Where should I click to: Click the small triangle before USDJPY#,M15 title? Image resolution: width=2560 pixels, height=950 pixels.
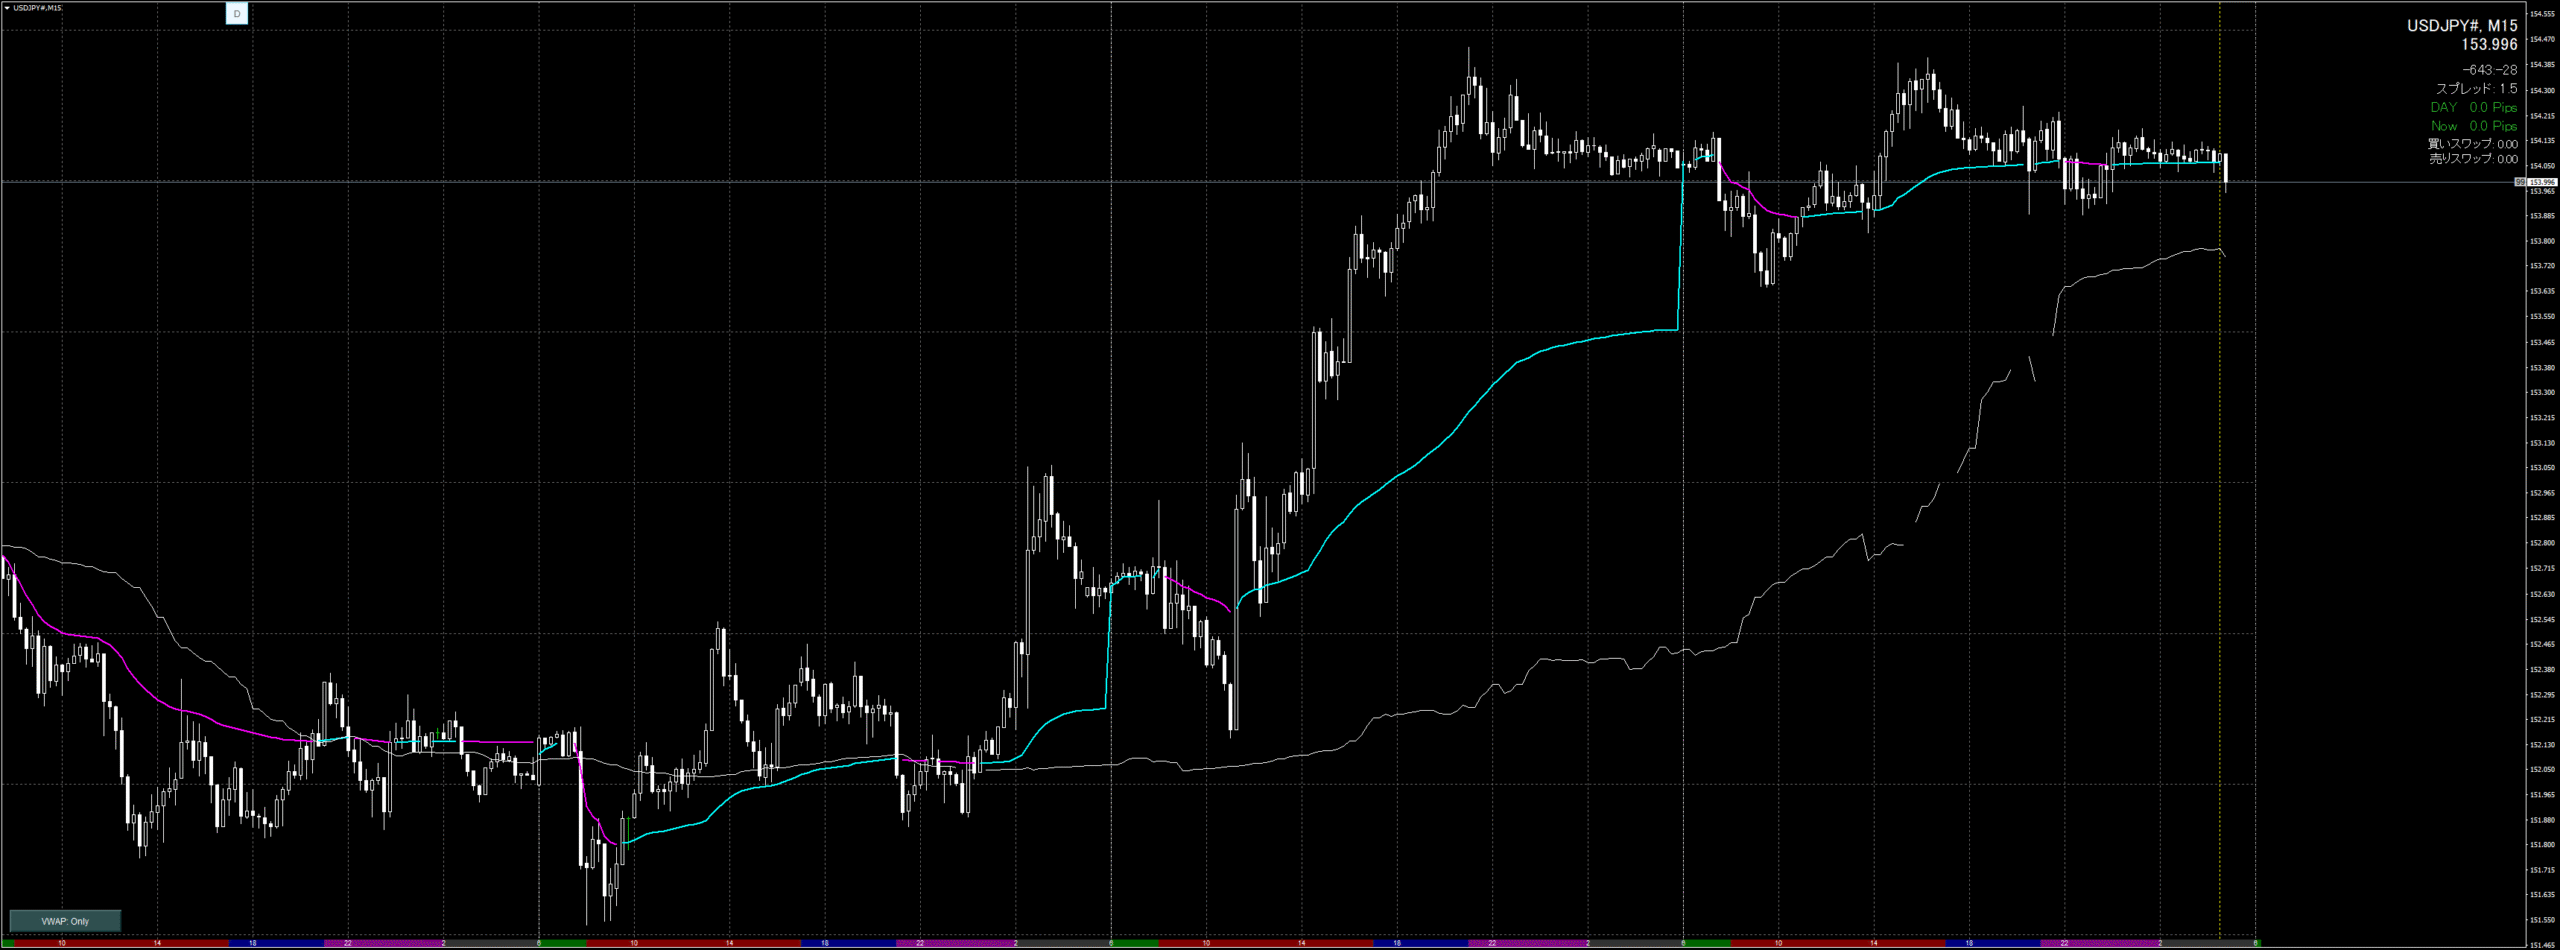pos(7,8)
